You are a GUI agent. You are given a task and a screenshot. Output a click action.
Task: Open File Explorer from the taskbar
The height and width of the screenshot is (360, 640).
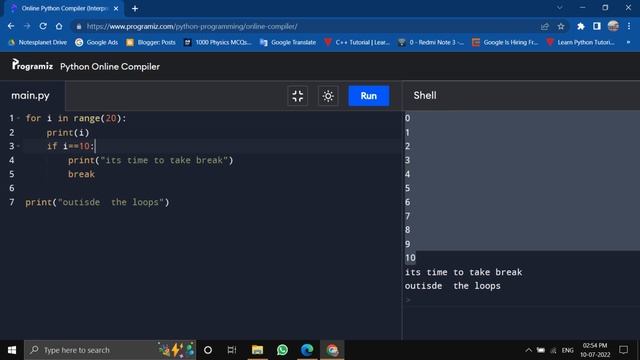(x=257, y=350)
